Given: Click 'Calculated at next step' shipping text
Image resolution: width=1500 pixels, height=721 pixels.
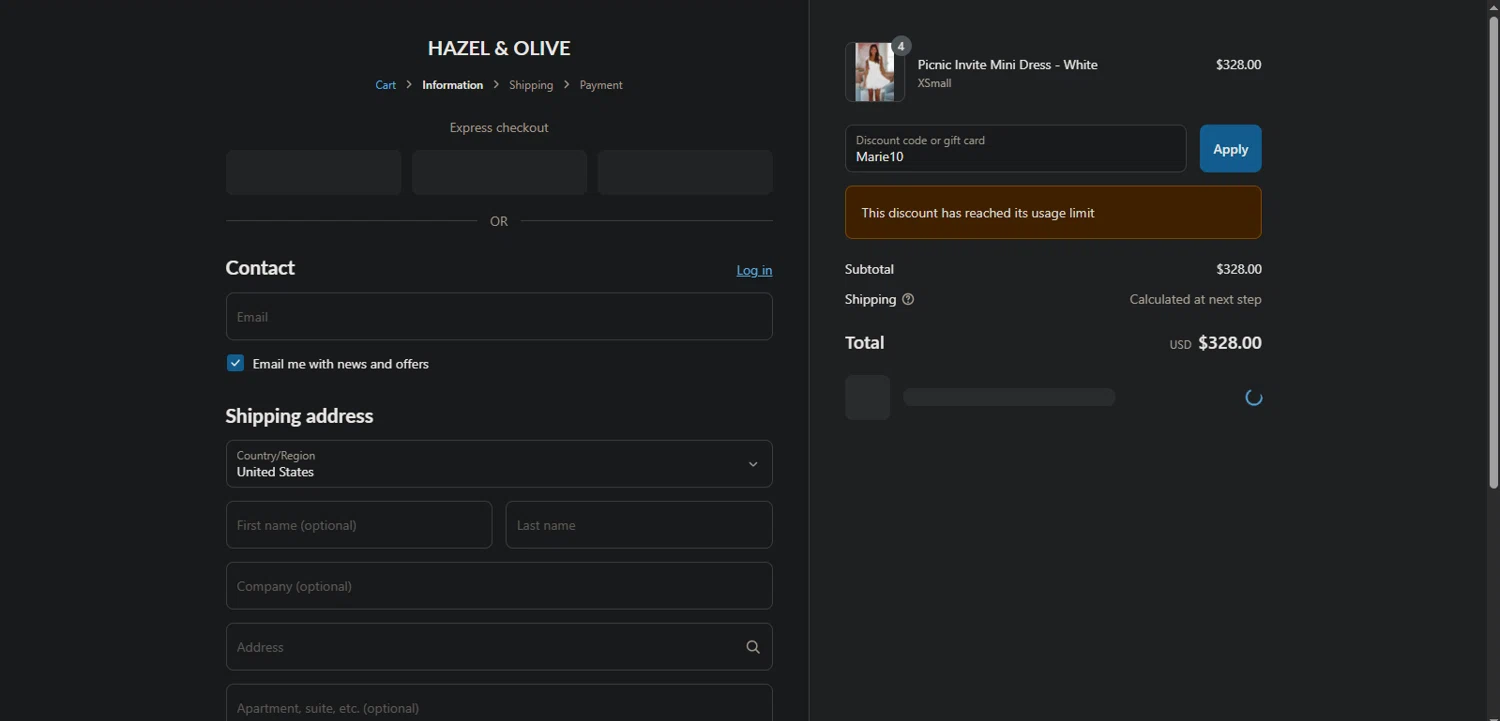Looking at the screenshot, I should tap(1195, 299).
